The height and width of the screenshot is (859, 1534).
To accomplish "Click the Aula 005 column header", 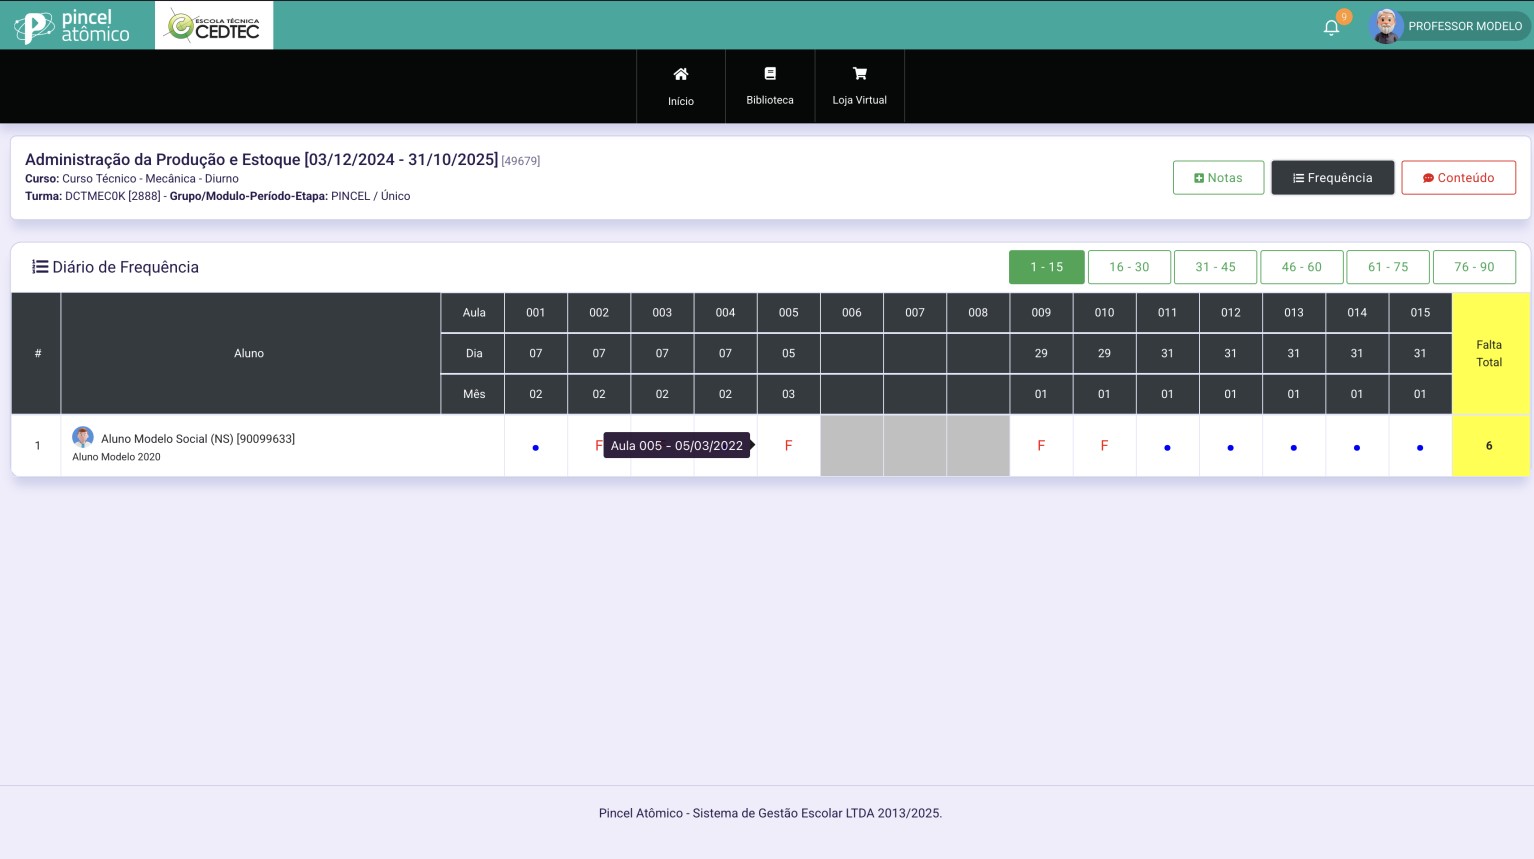I will click(x=788, y=313).
